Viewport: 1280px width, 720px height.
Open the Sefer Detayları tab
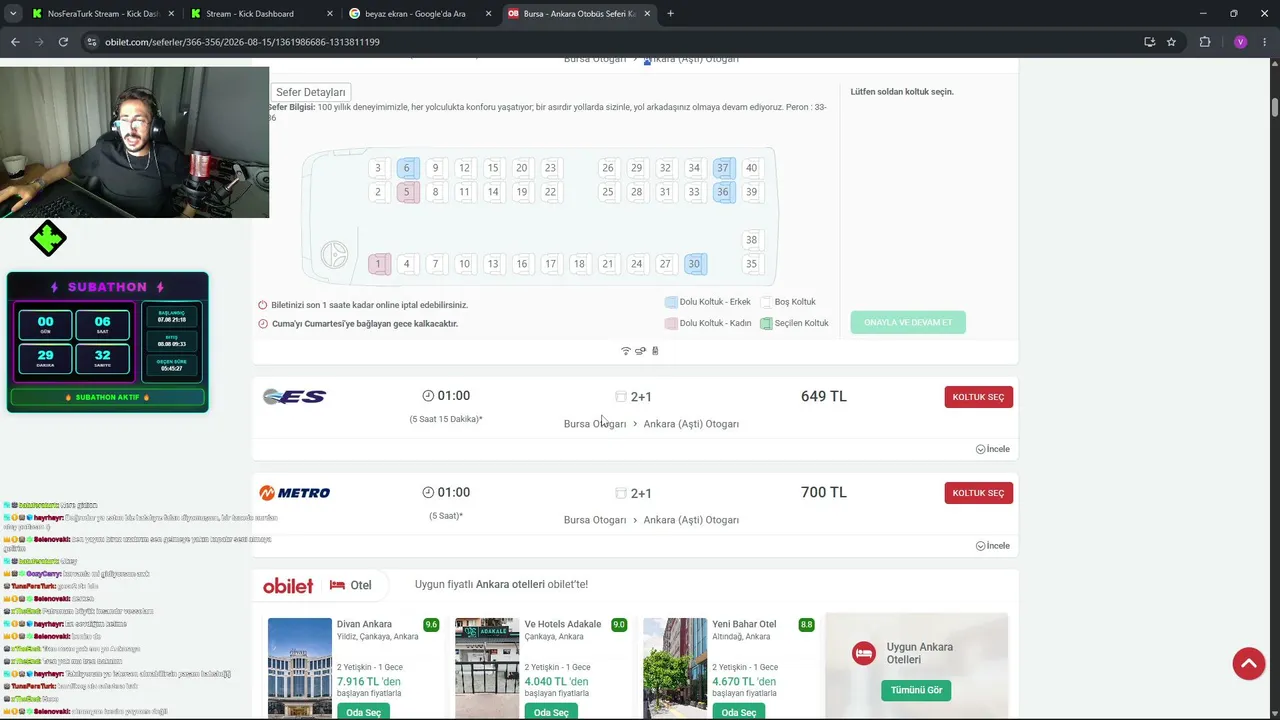pyautogui.click(x=310, y=92)
